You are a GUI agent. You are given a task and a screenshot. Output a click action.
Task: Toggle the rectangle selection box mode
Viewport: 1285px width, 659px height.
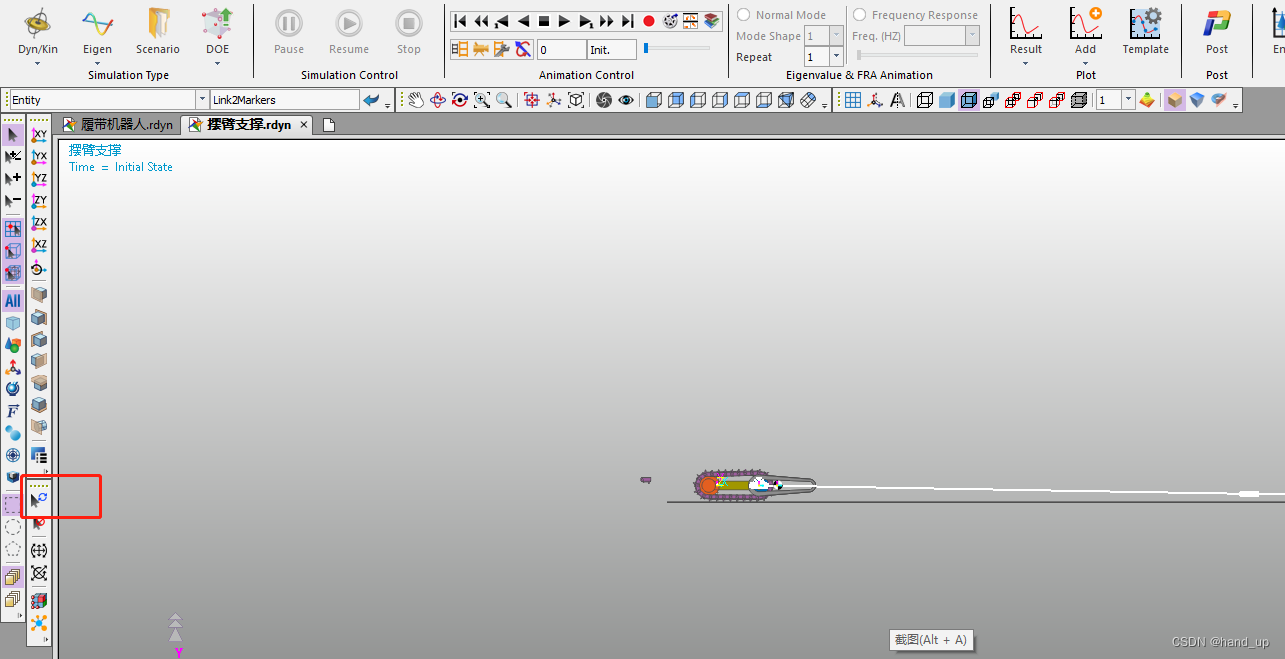(x=13, y=505)
